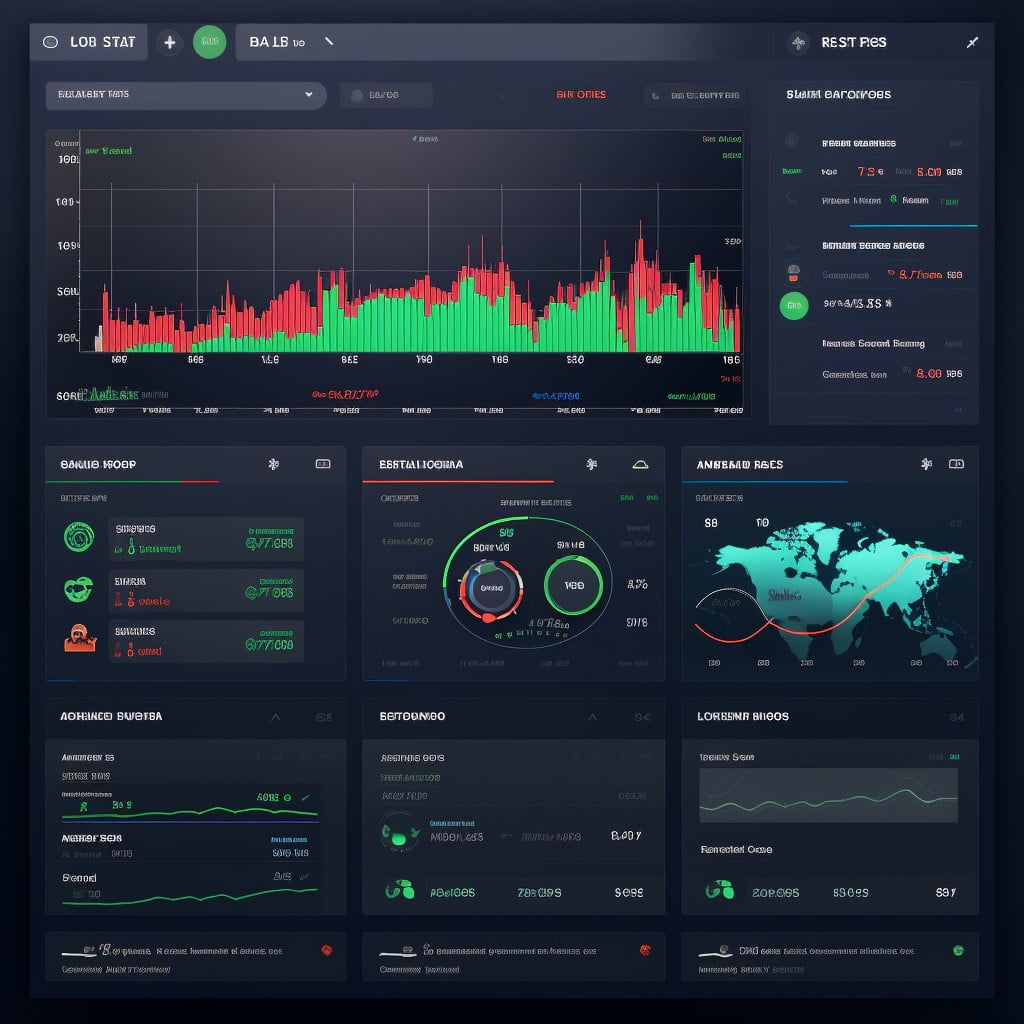Click first row card in SANUE HOOP list
The height and width of the screenshot is (1024, 1024).
click(x=206, y=539)
